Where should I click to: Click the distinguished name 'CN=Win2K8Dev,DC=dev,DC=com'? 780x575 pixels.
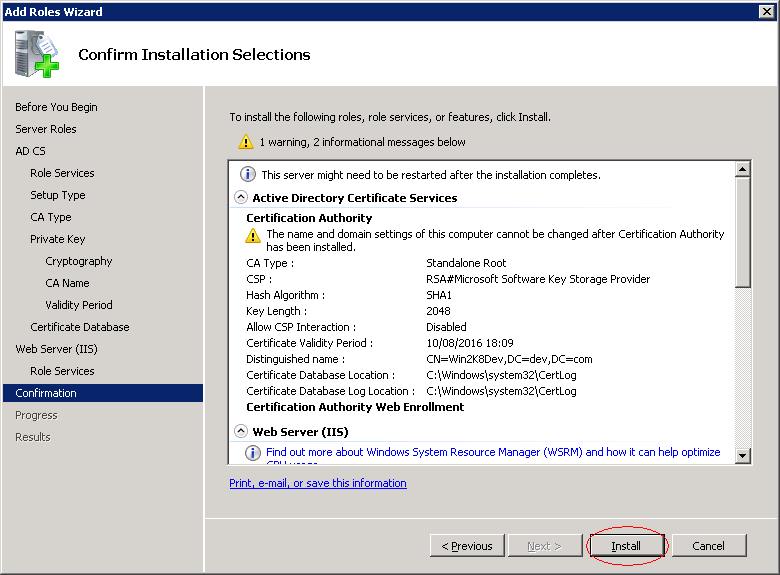(509, 359)
